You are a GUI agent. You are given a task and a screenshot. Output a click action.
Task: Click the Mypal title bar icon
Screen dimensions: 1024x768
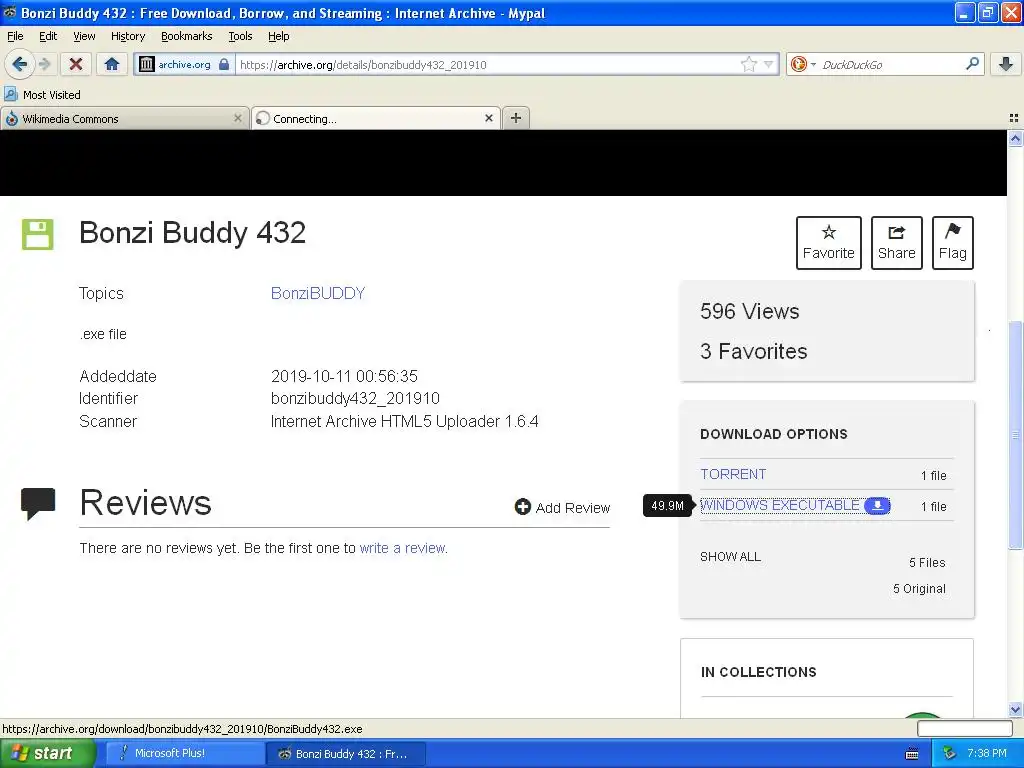pyautogui.click(x=10, y=12)
